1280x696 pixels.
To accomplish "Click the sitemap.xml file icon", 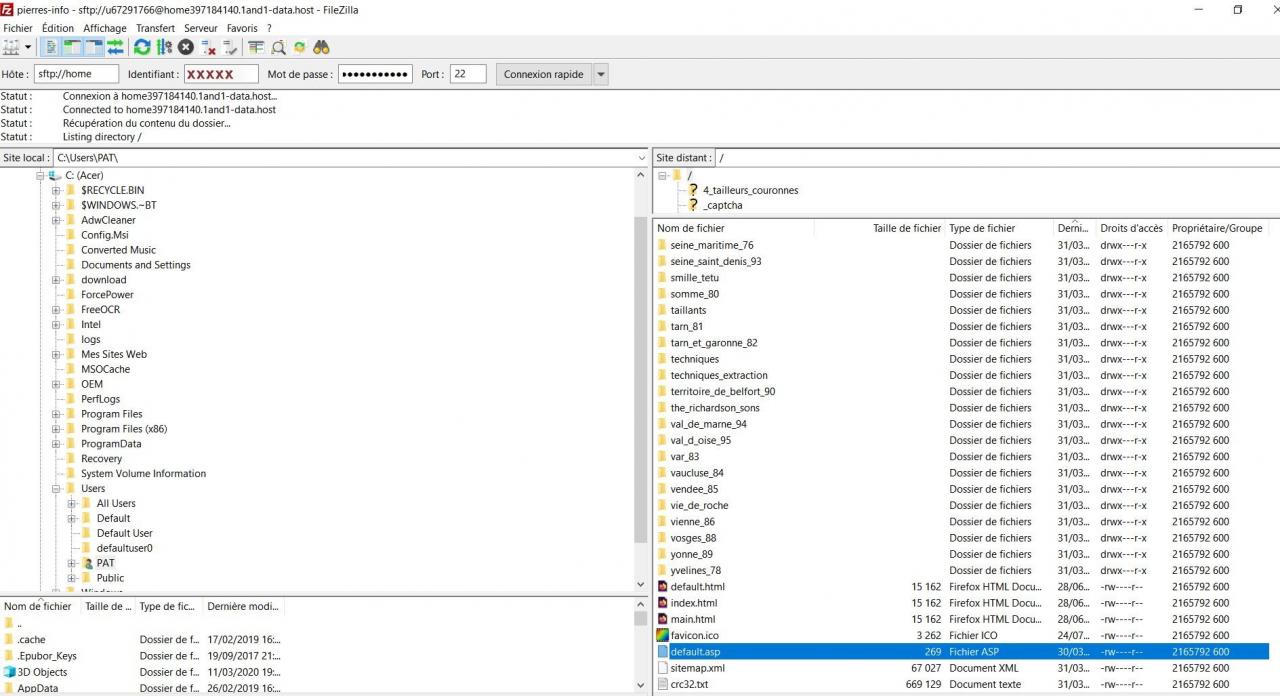I will (x=662, y=668).
